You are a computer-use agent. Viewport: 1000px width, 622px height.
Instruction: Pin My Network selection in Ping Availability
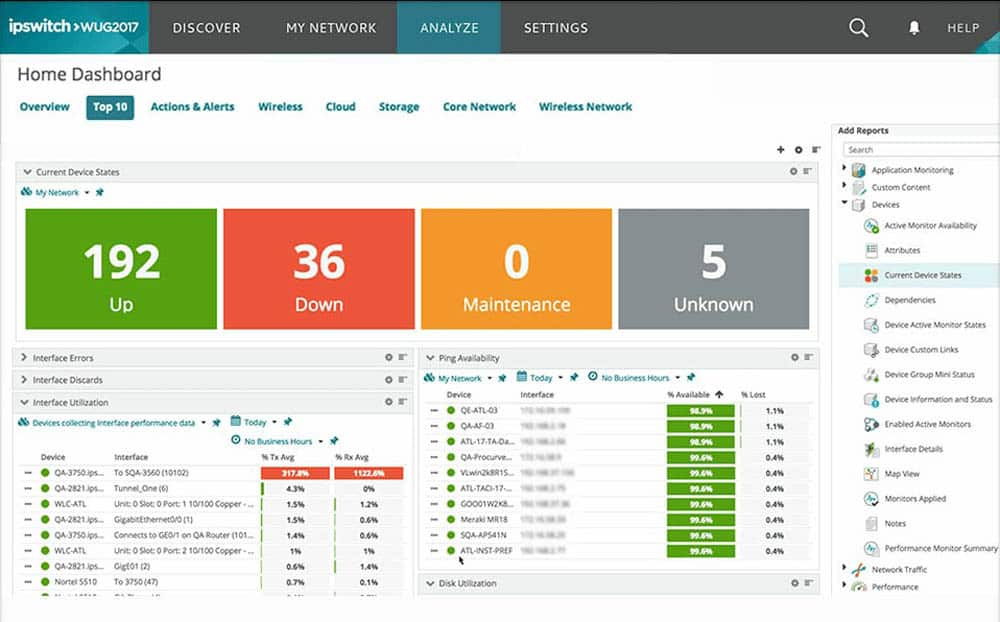[502, 378]
